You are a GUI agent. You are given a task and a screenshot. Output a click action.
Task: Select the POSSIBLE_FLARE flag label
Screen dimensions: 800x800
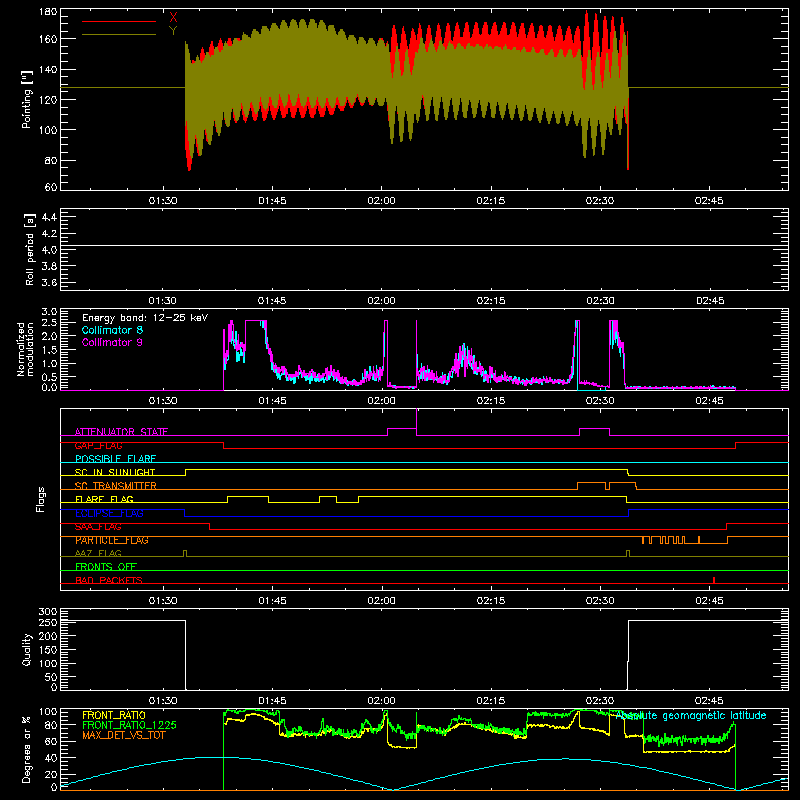[115, 459]
